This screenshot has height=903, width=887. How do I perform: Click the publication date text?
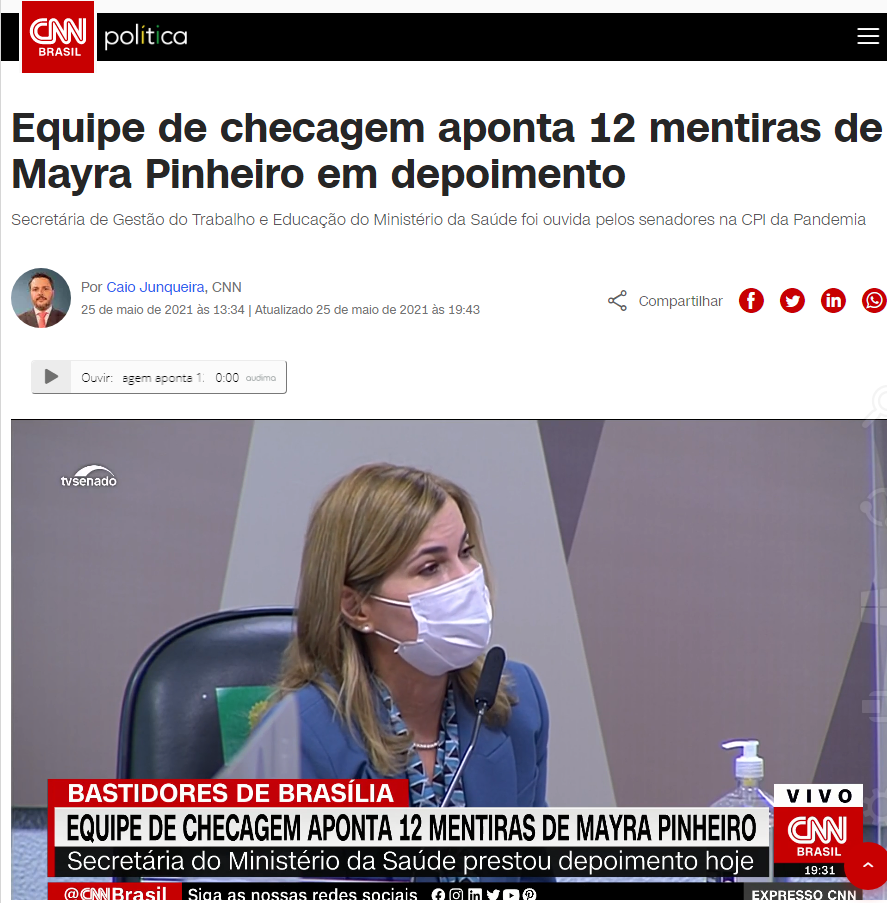pos(162,310)
